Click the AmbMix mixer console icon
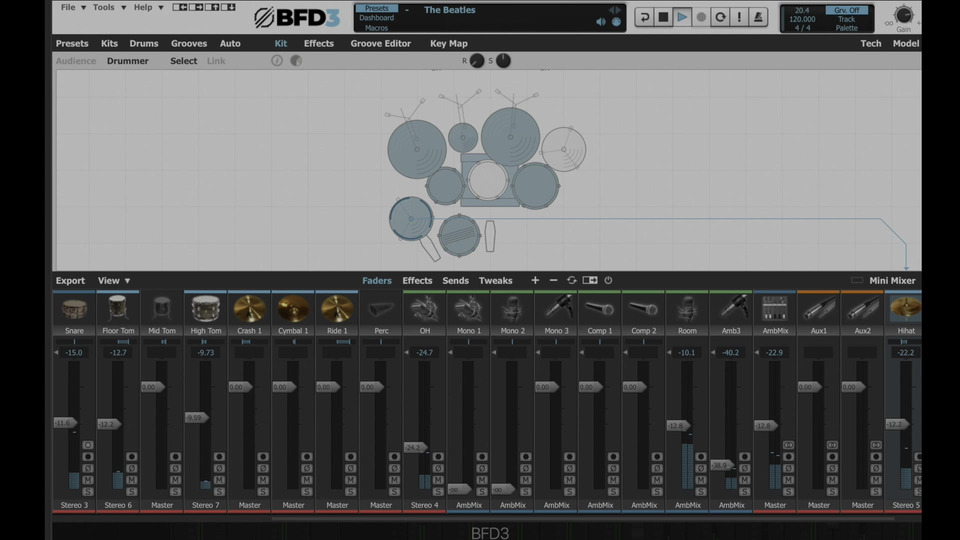 775,309
